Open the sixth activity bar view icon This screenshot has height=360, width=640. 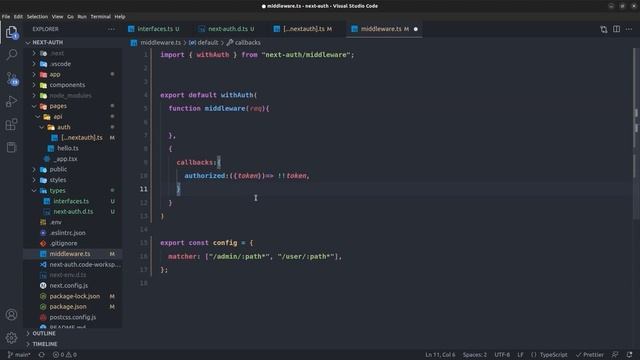click(x=11, y=147)
